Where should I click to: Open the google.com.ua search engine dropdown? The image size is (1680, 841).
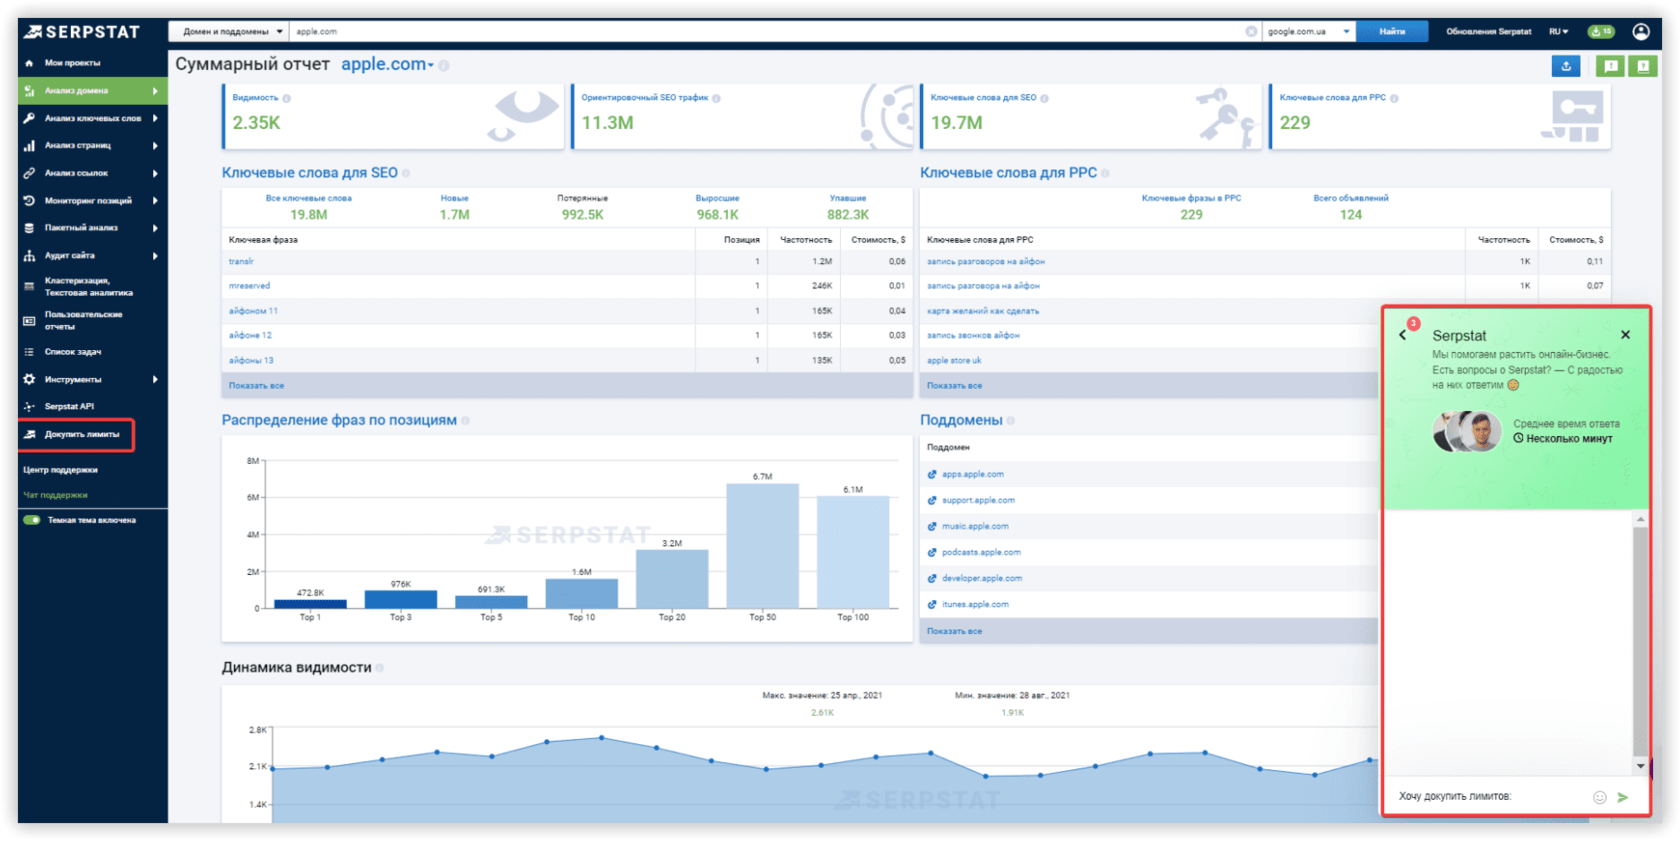(1308, 32)
